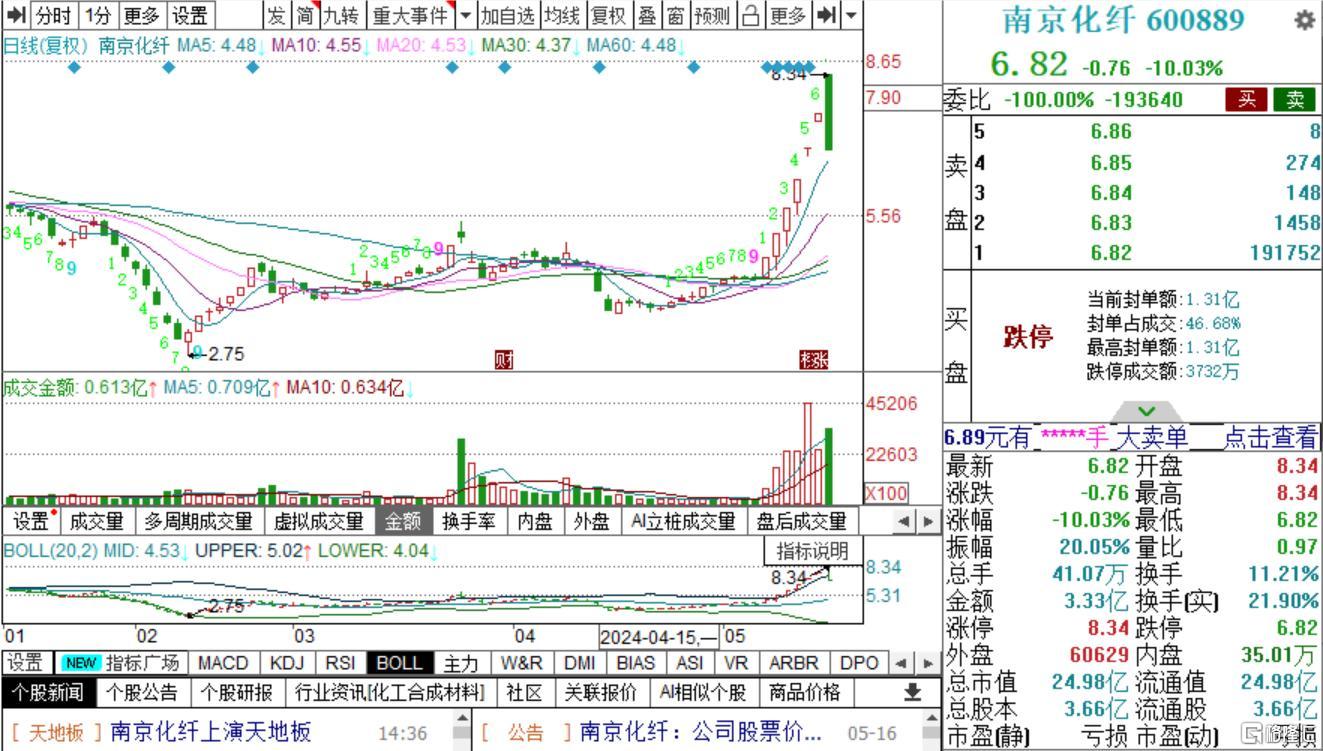Toggle the 预测 forecast option
Screen dimensions: 1323x751
pyautogui.click(x=712, y=15)
